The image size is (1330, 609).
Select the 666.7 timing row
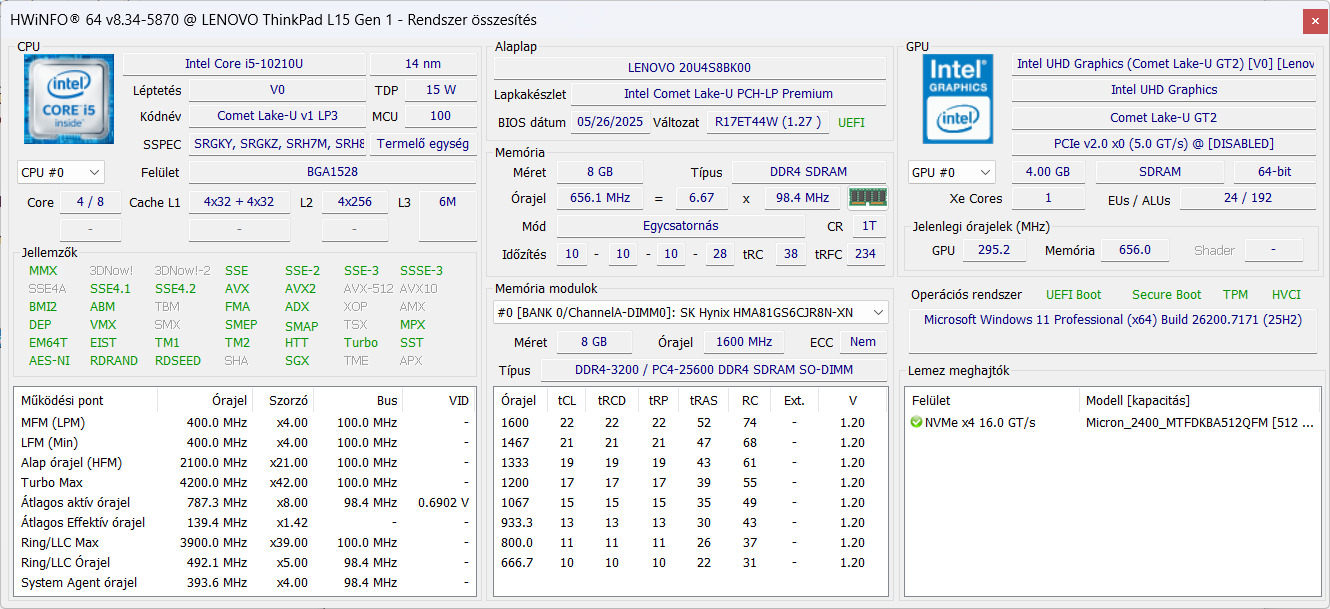coord(691,563)
